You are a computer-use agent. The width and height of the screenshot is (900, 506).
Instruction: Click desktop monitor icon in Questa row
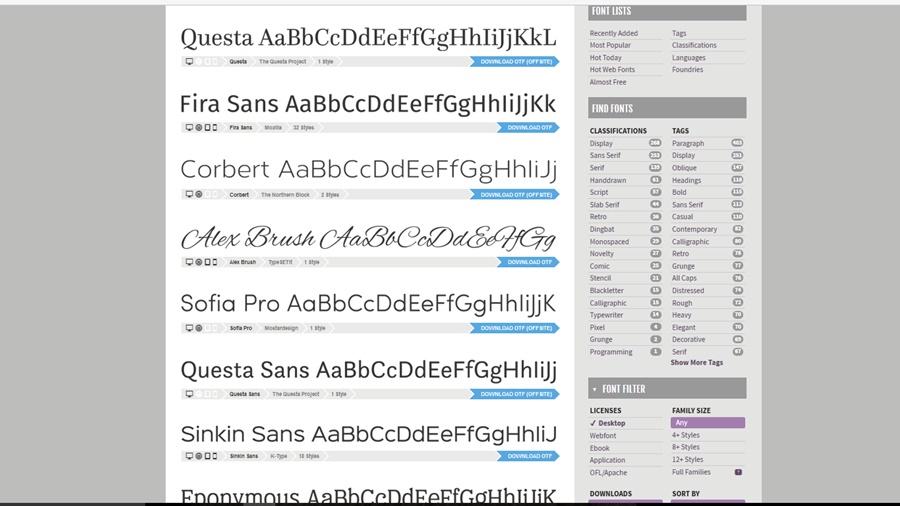click(189, 61)
